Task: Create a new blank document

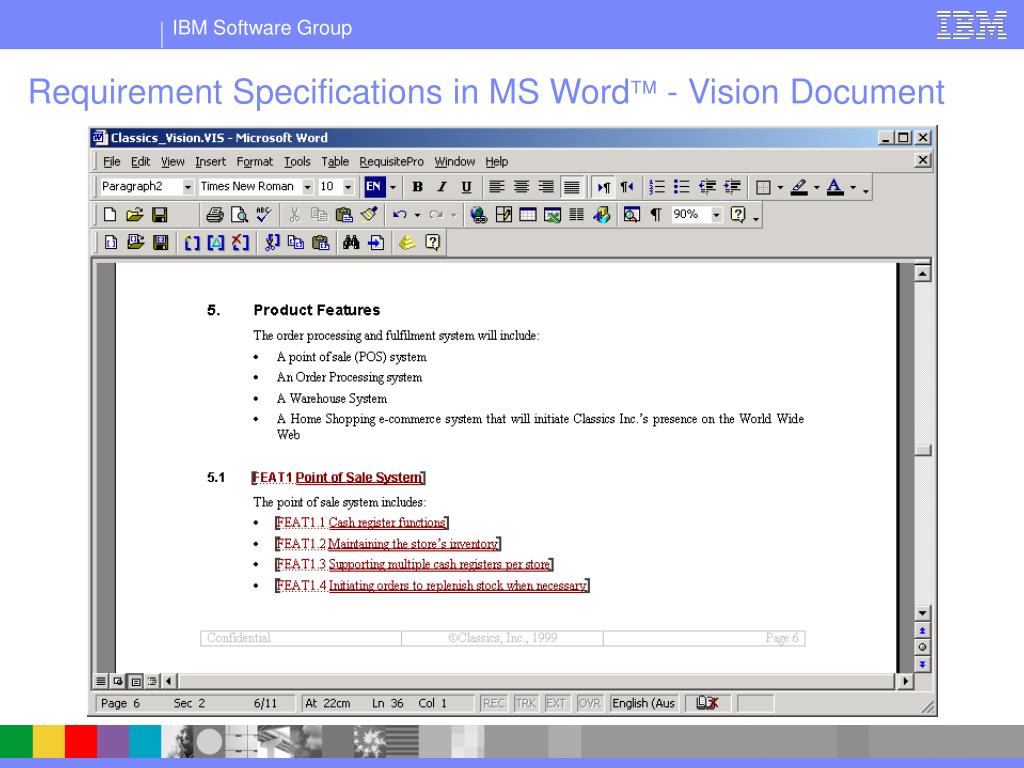Action: 110,215
